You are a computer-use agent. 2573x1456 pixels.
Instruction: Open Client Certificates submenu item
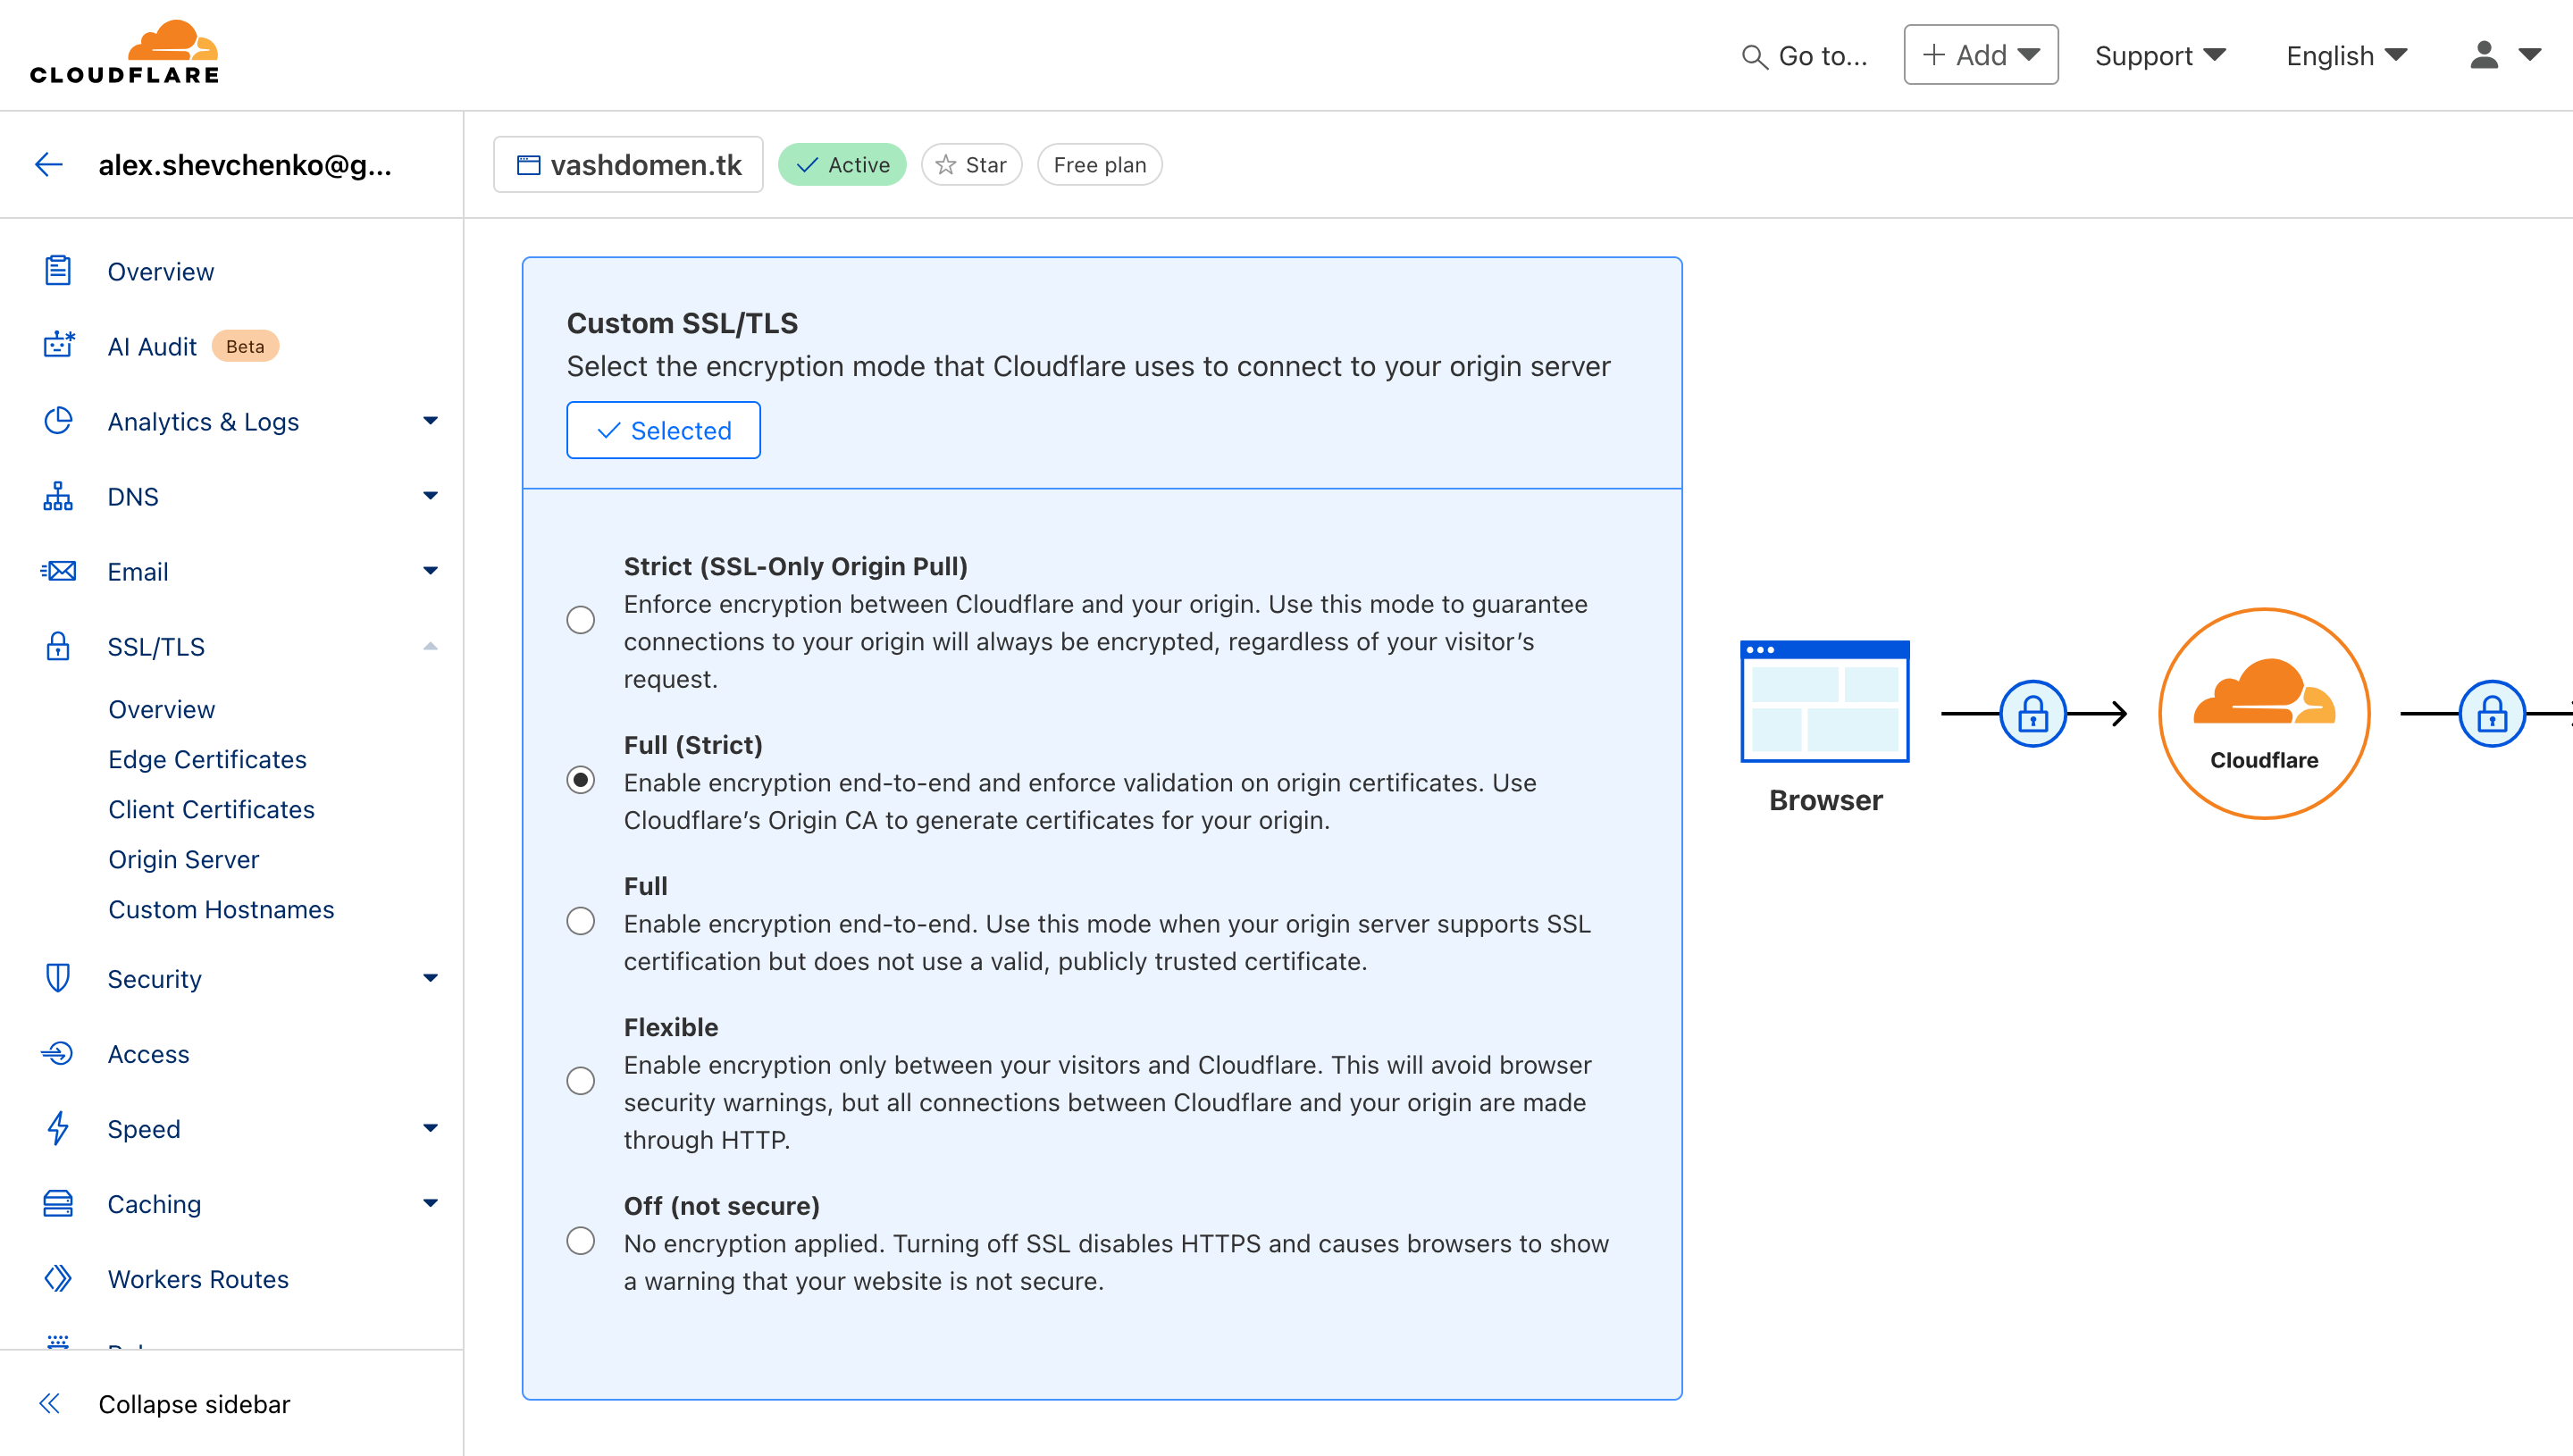(211, 809)
